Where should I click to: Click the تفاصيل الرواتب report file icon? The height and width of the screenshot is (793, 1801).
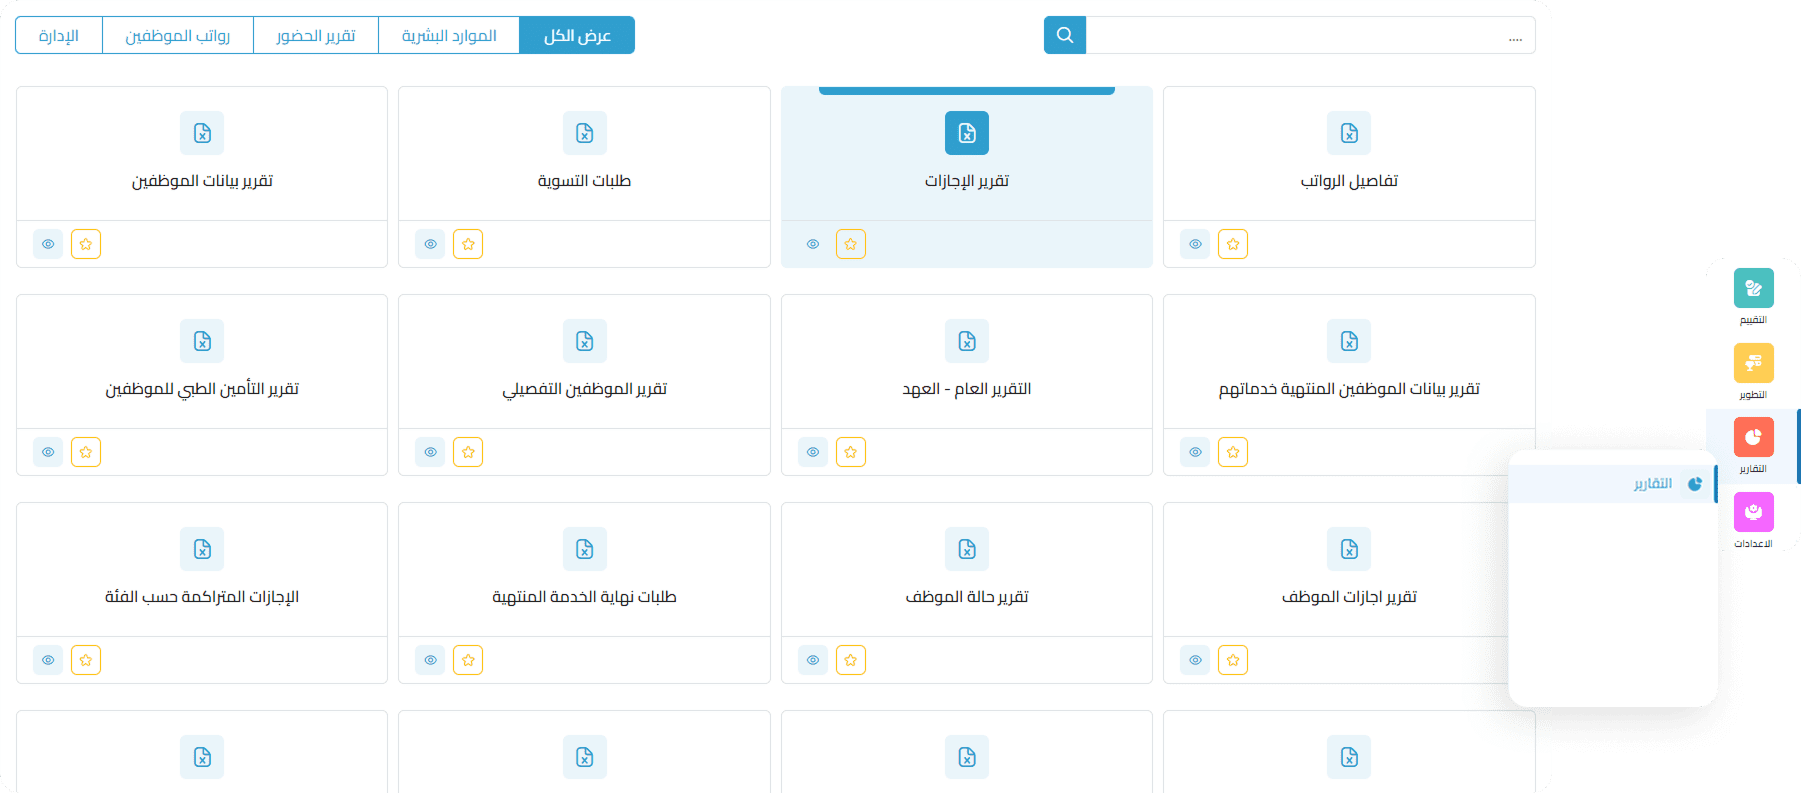coord(1348,133)
